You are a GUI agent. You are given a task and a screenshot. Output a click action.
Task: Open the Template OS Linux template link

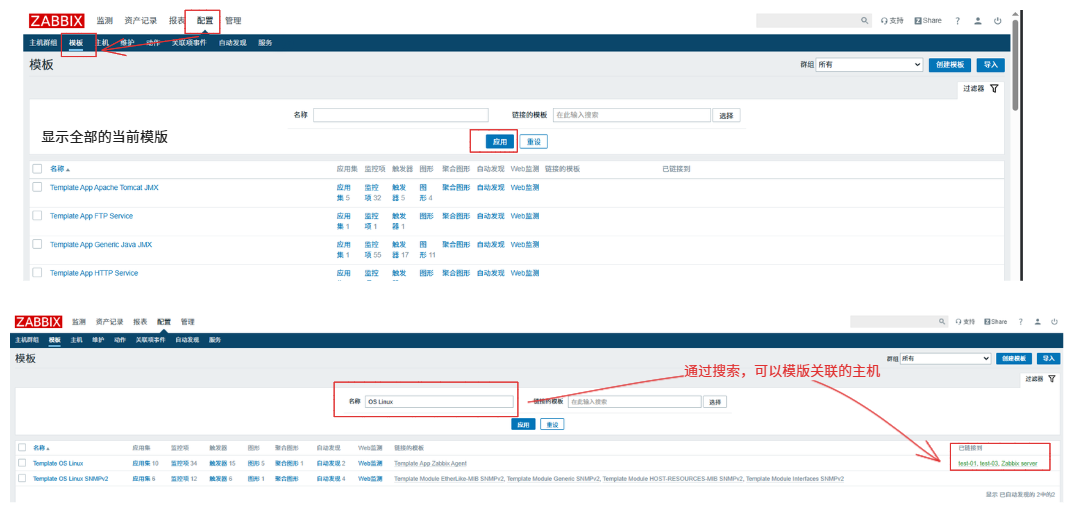tap(58, 463)
